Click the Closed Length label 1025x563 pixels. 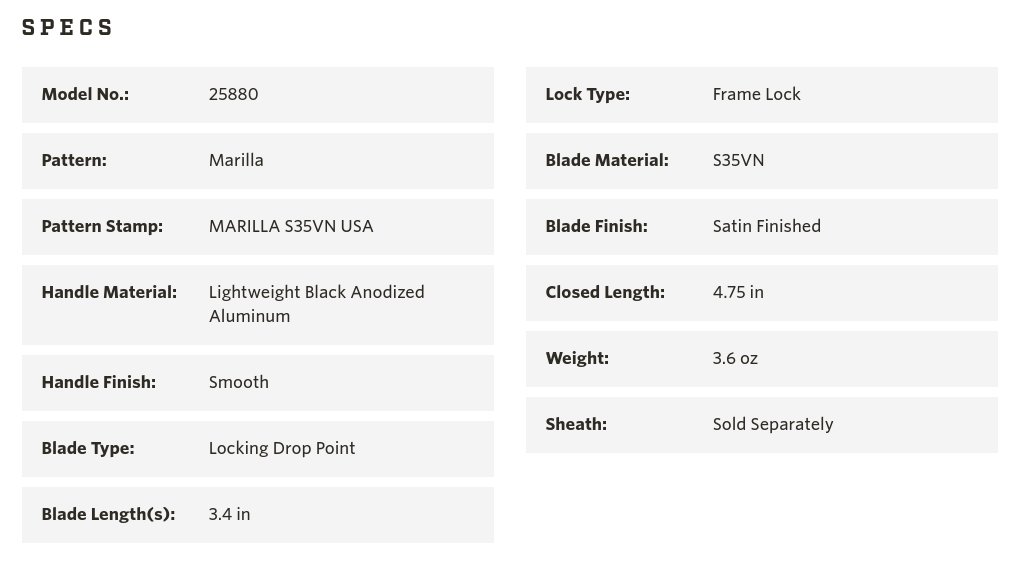(x=605, y=292)
